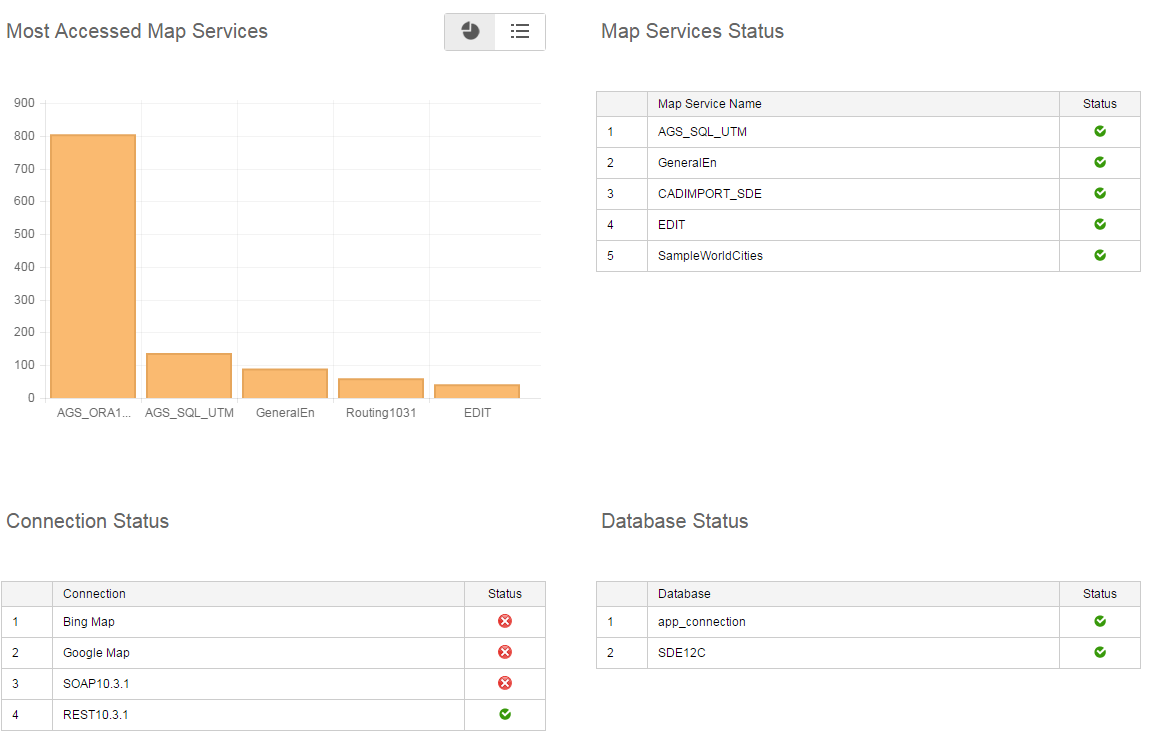The width and height of the screenshot is (1156, 742).
Task: Click the SDE12C database status icon
Action: coord(1099,652)
